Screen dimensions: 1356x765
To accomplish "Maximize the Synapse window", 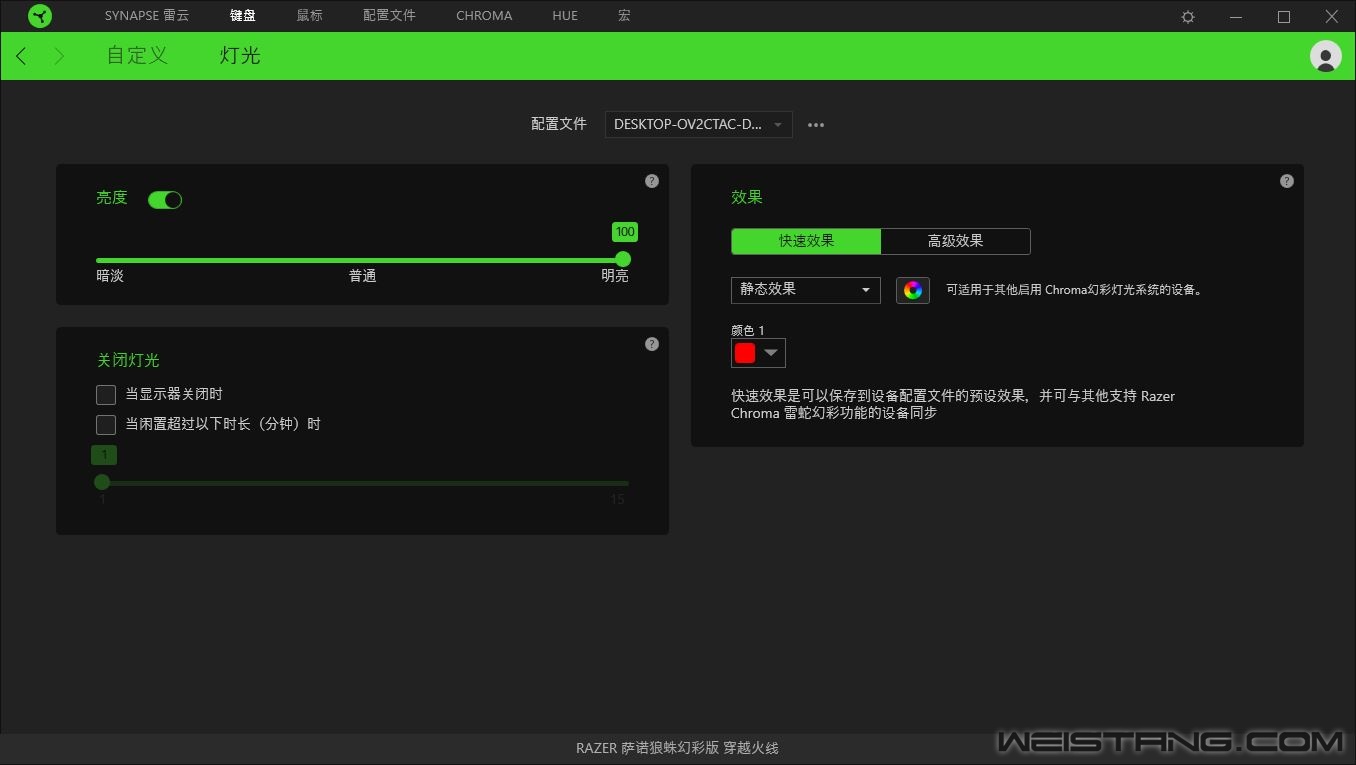I will [1284, 17].
